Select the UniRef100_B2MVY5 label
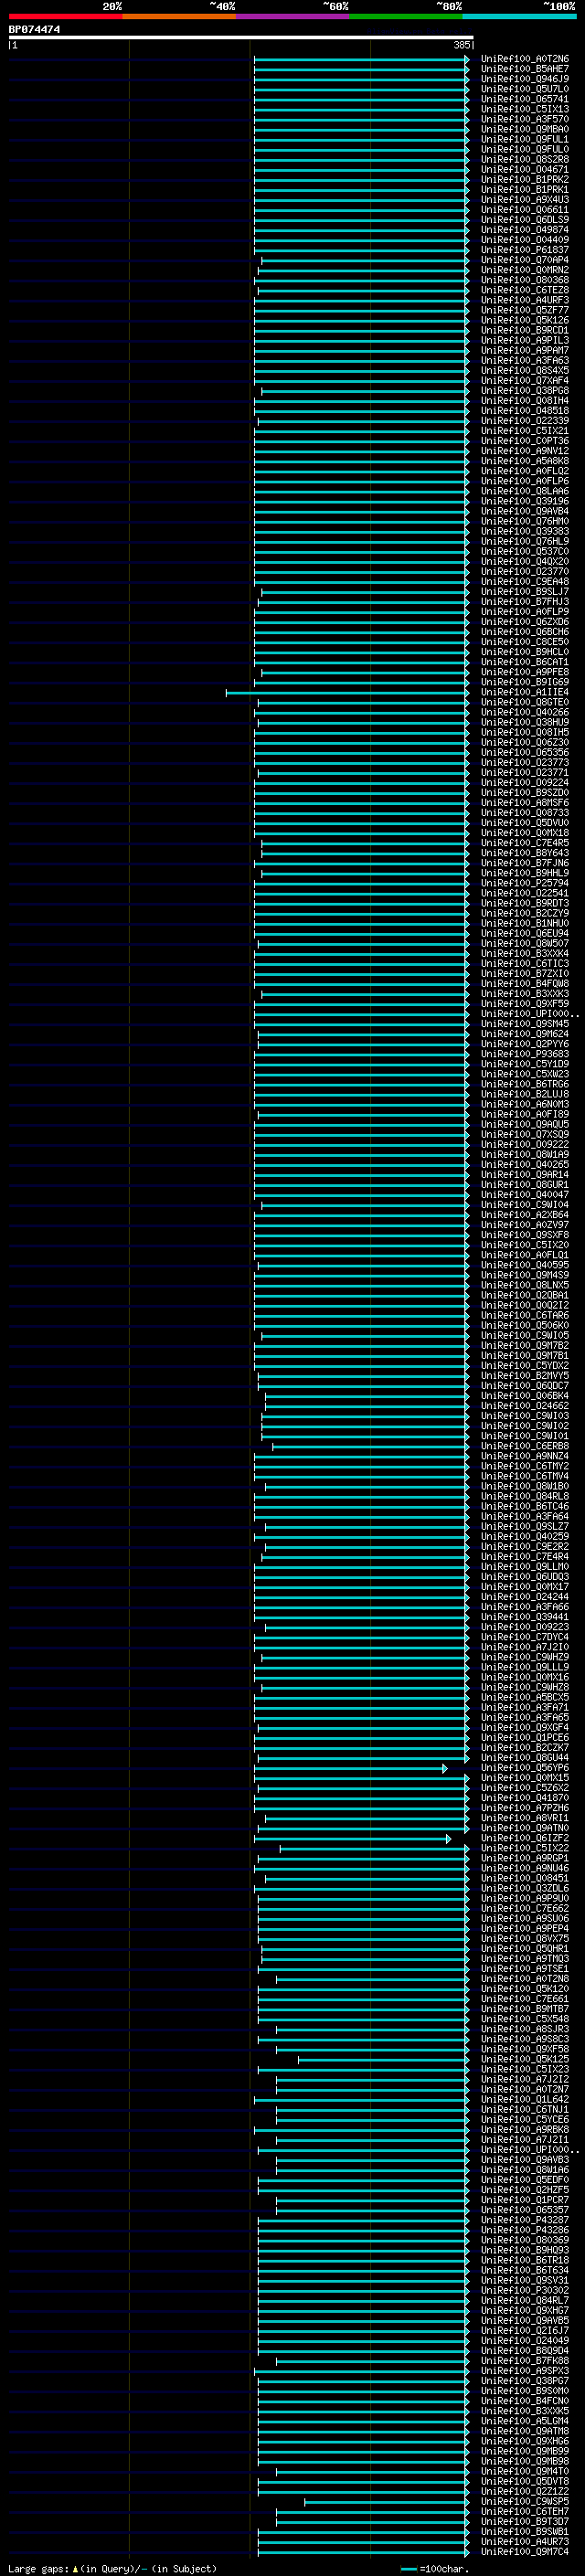 (x=525, y=1376)
